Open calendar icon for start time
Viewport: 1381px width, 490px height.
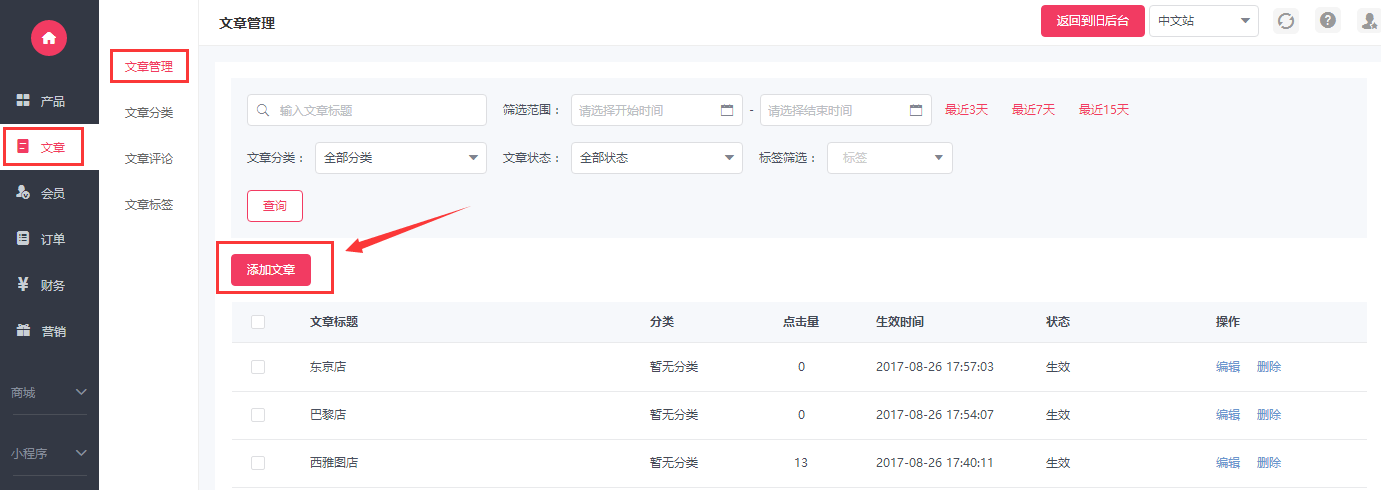(727, 110)
